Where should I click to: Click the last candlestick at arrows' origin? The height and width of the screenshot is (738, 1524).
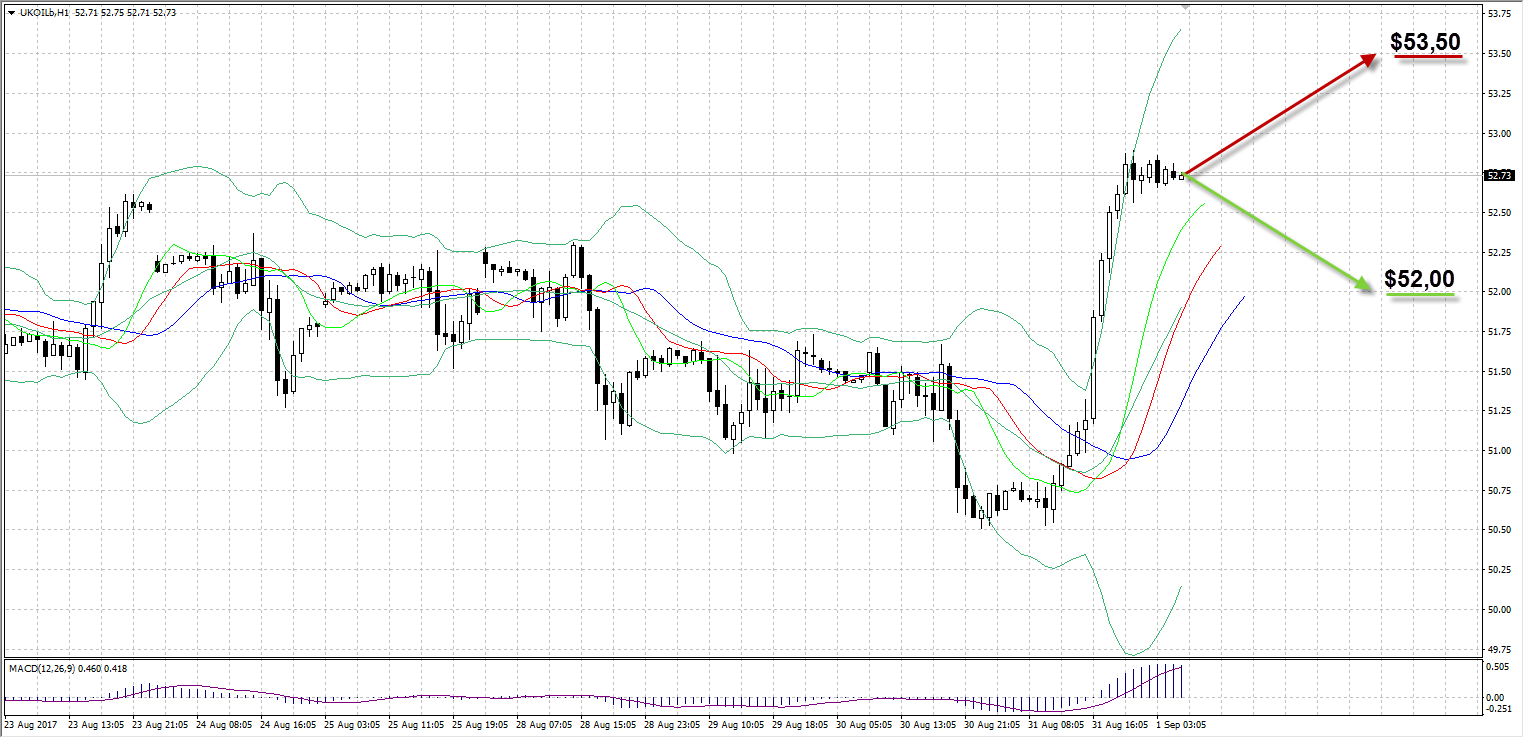(1182, 176)
